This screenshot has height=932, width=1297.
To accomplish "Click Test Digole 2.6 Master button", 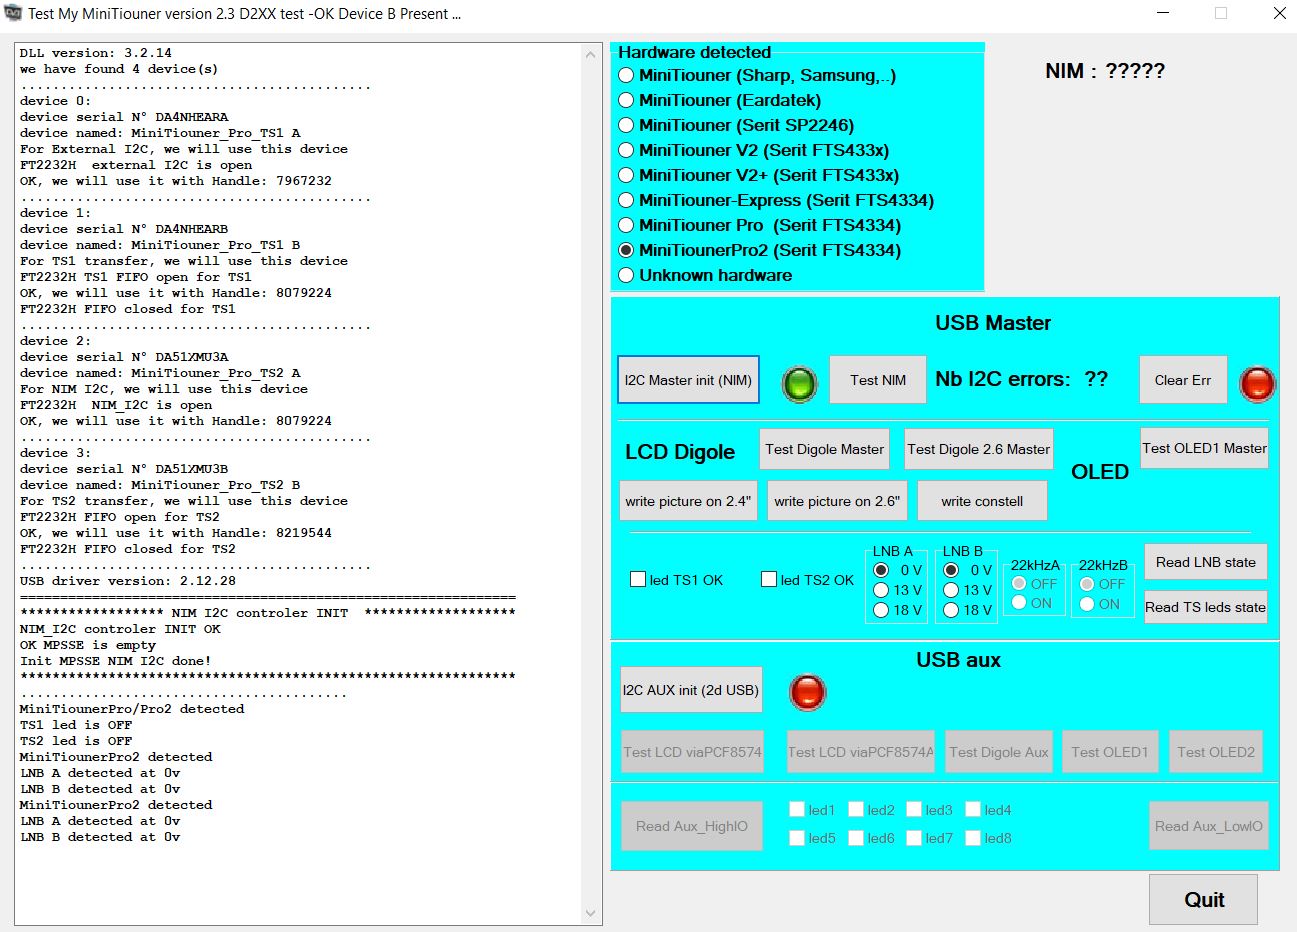I will (979, 449).
